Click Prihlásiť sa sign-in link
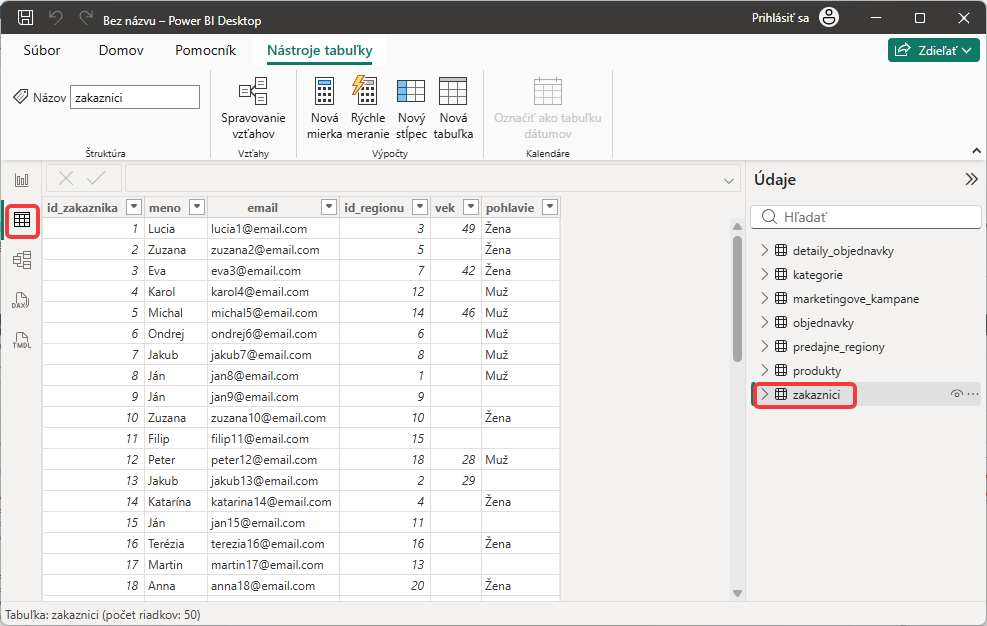This screenshot has height=626, width=987. (780, 18)
